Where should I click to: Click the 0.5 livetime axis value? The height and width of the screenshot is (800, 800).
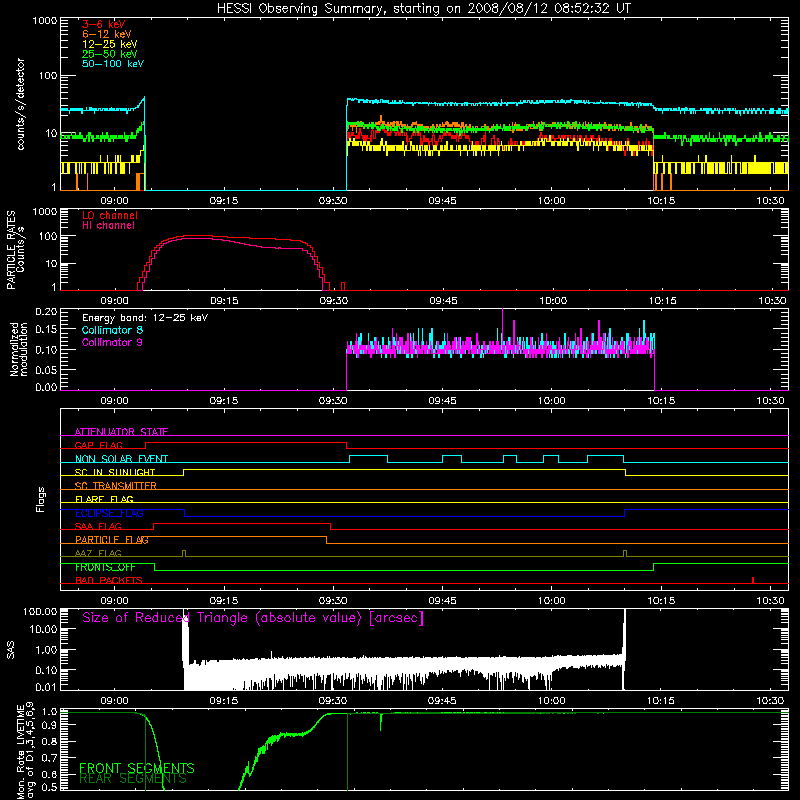click(50, 787)
